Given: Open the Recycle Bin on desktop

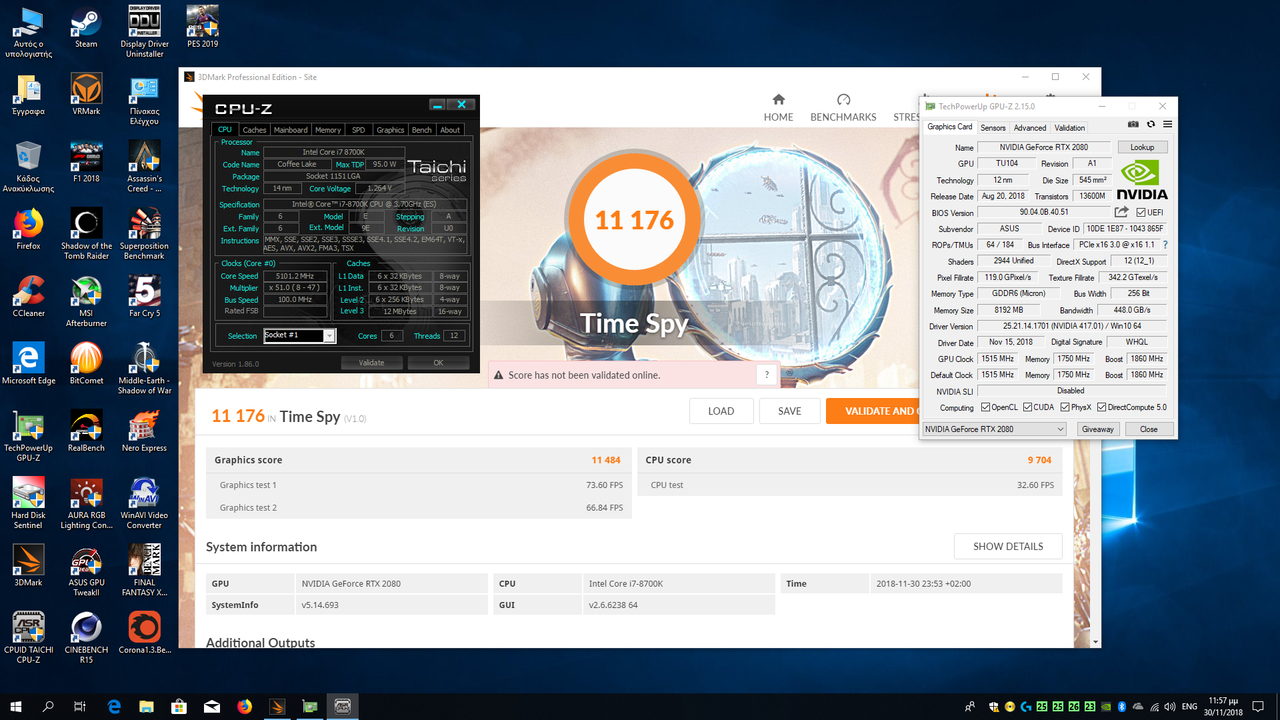Looking at the screenshot, I should pyautogui.click(x=28, y=166).
